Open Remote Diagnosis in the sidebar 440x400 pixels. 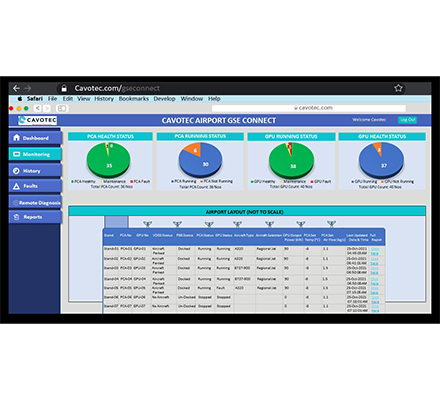pos(35,203)
